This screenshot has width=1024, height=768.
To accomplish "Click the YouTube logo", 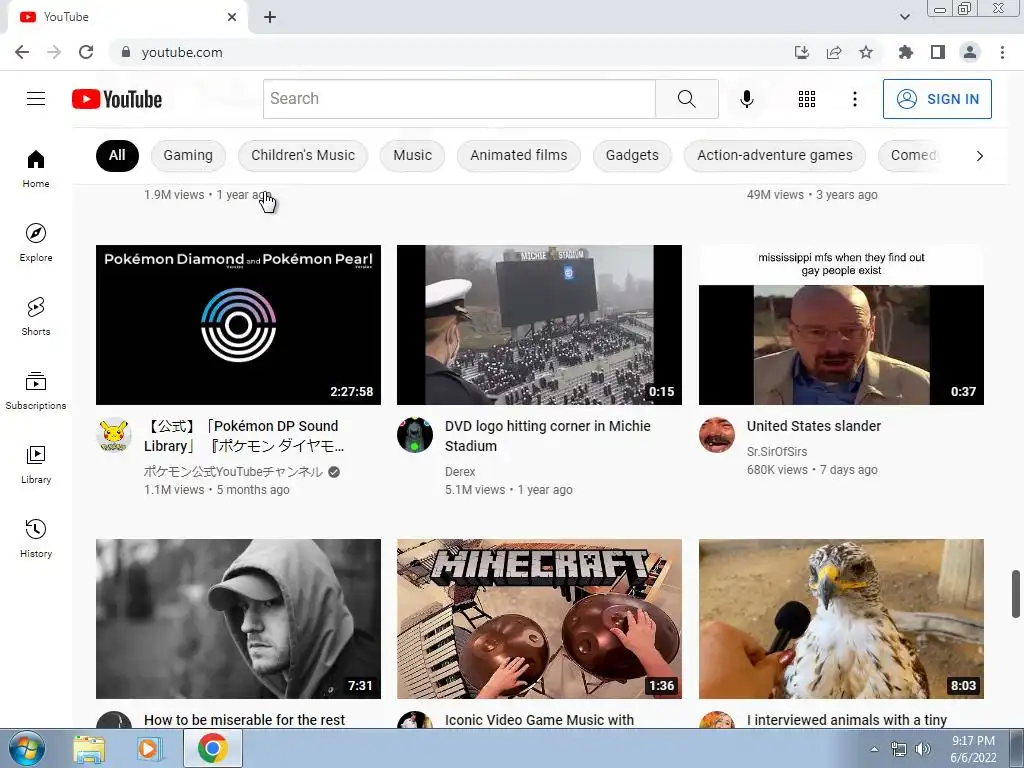I will (117, 99).
